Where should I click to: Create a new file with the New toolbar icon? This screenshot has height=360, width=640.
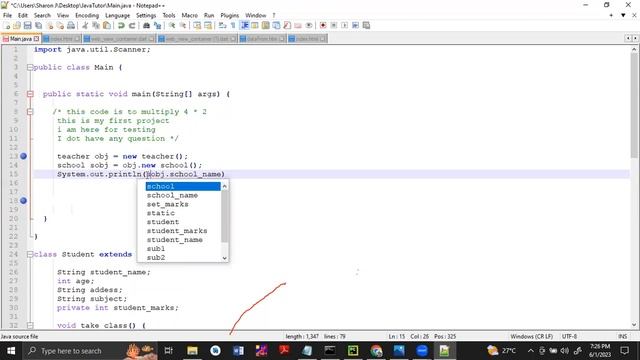[x=7, y=25]
